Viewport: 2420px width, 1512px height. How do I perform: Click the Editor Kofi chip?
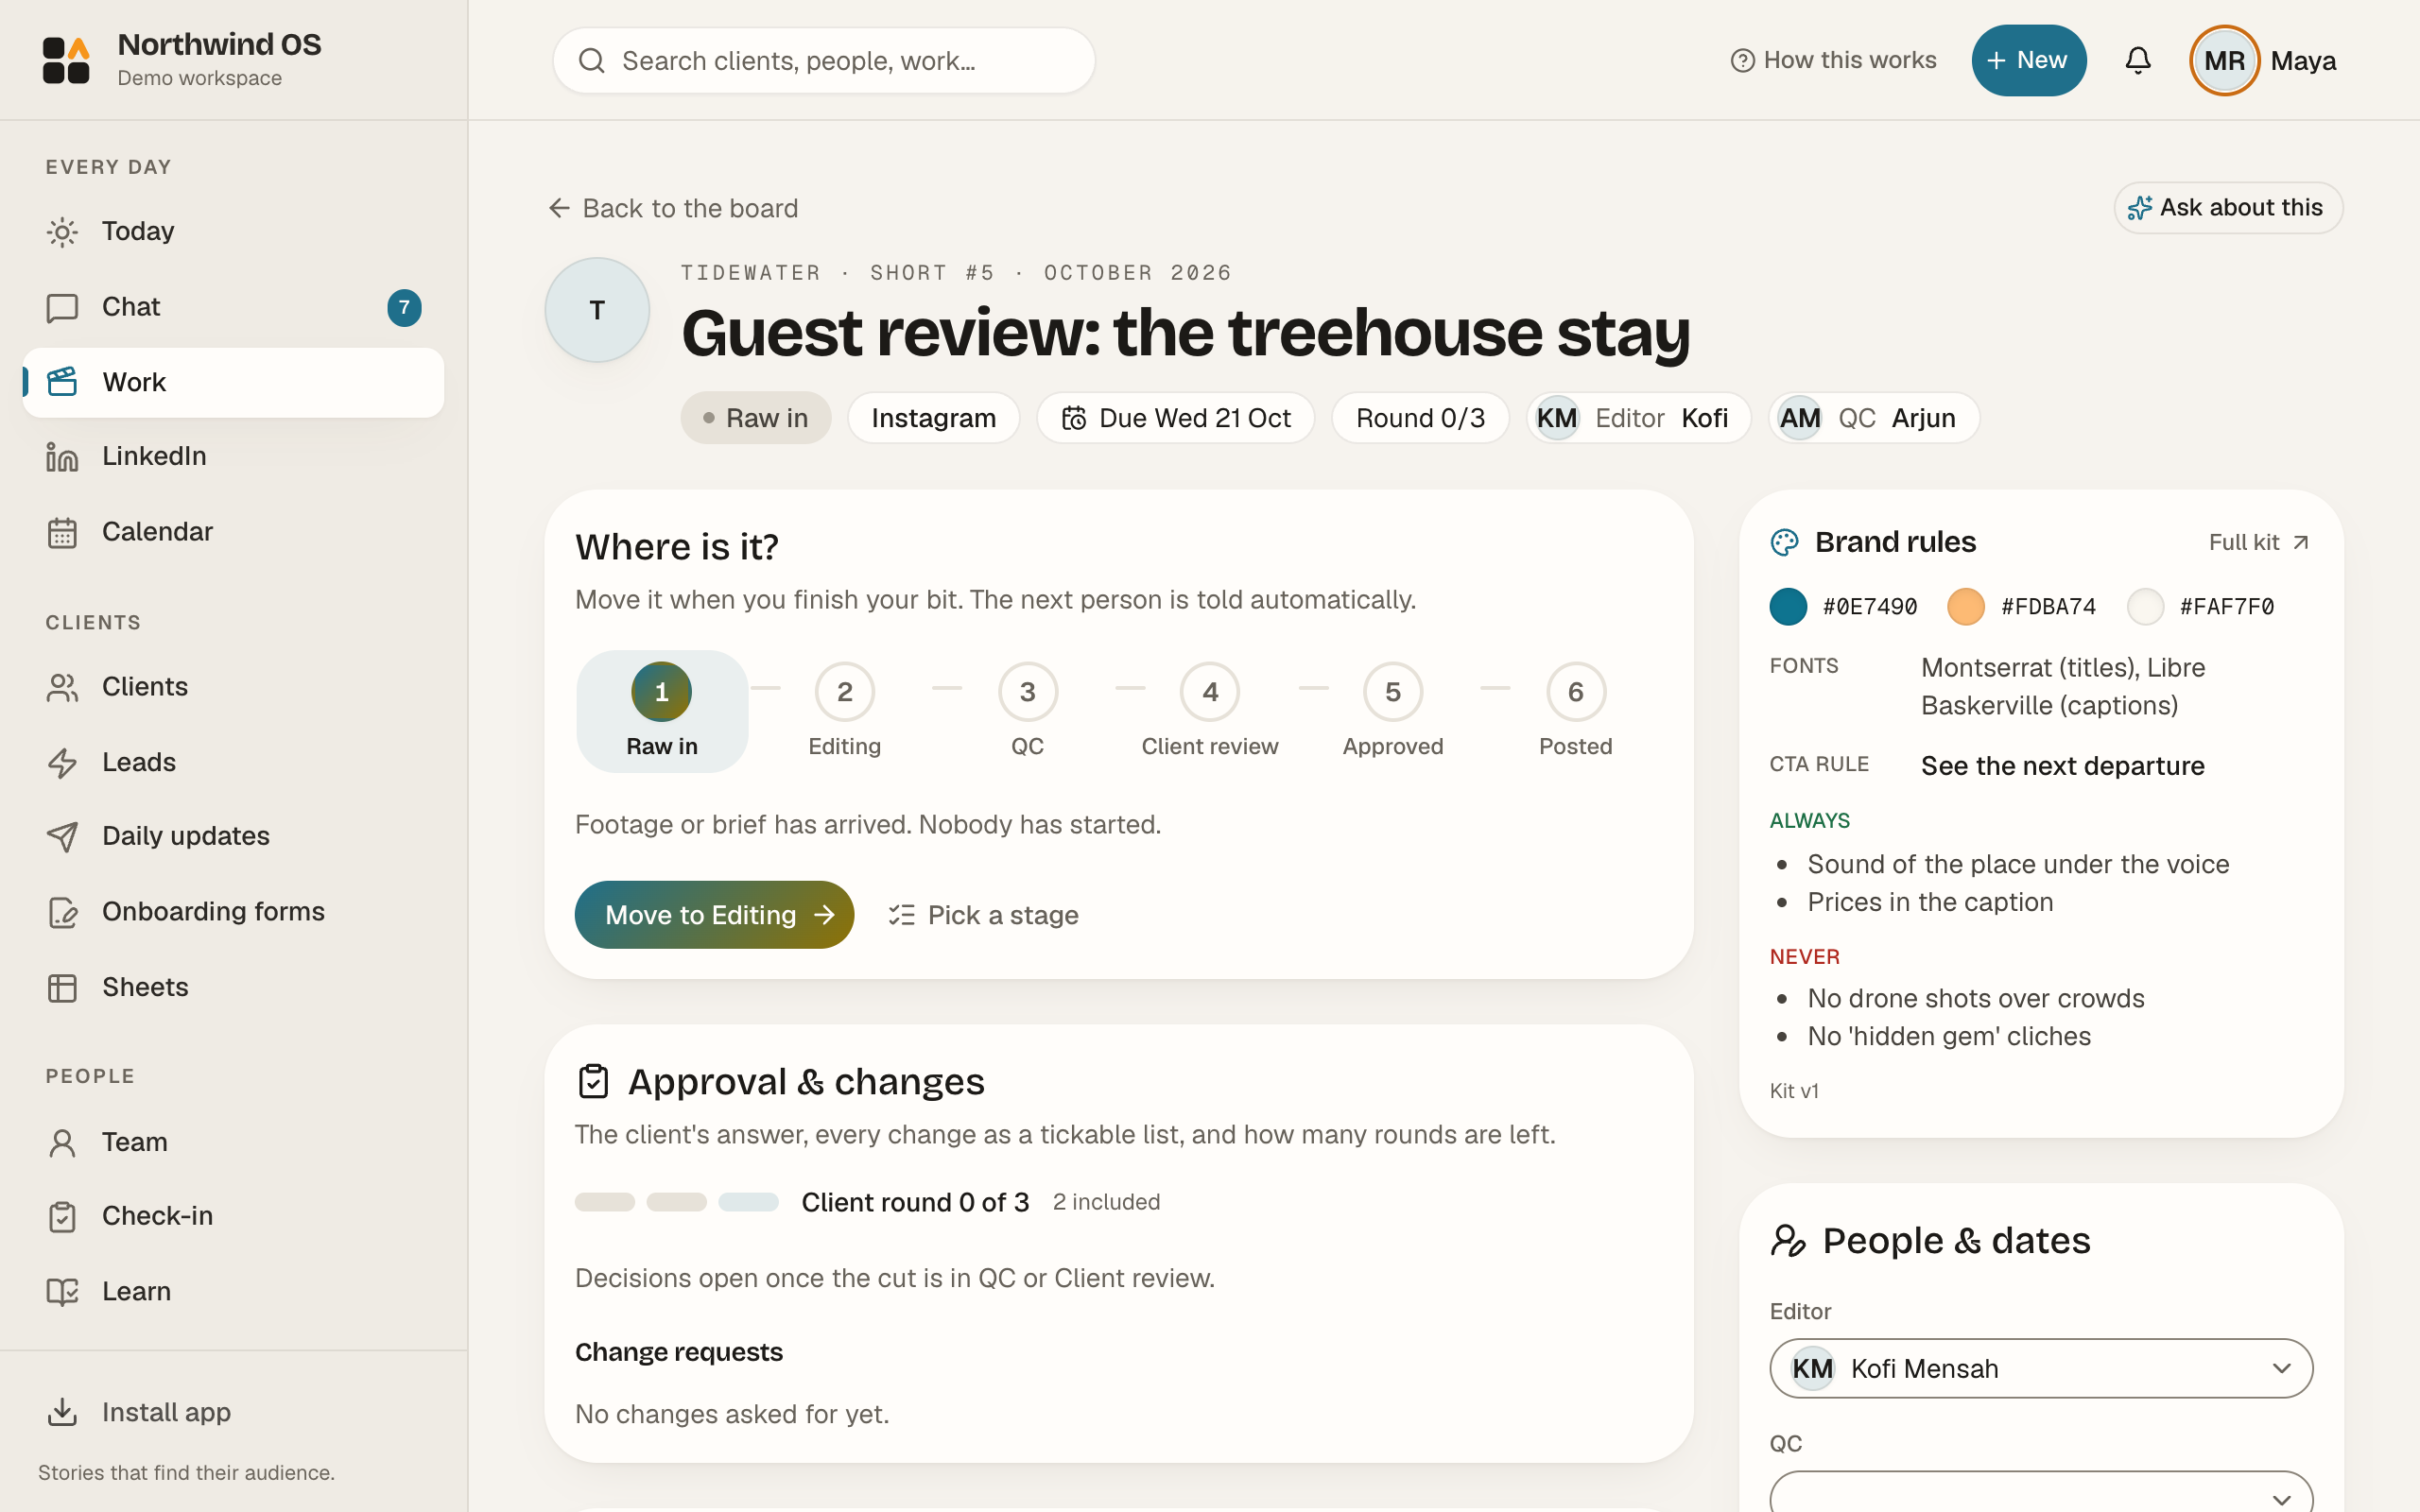click(x=1637, y=418)
